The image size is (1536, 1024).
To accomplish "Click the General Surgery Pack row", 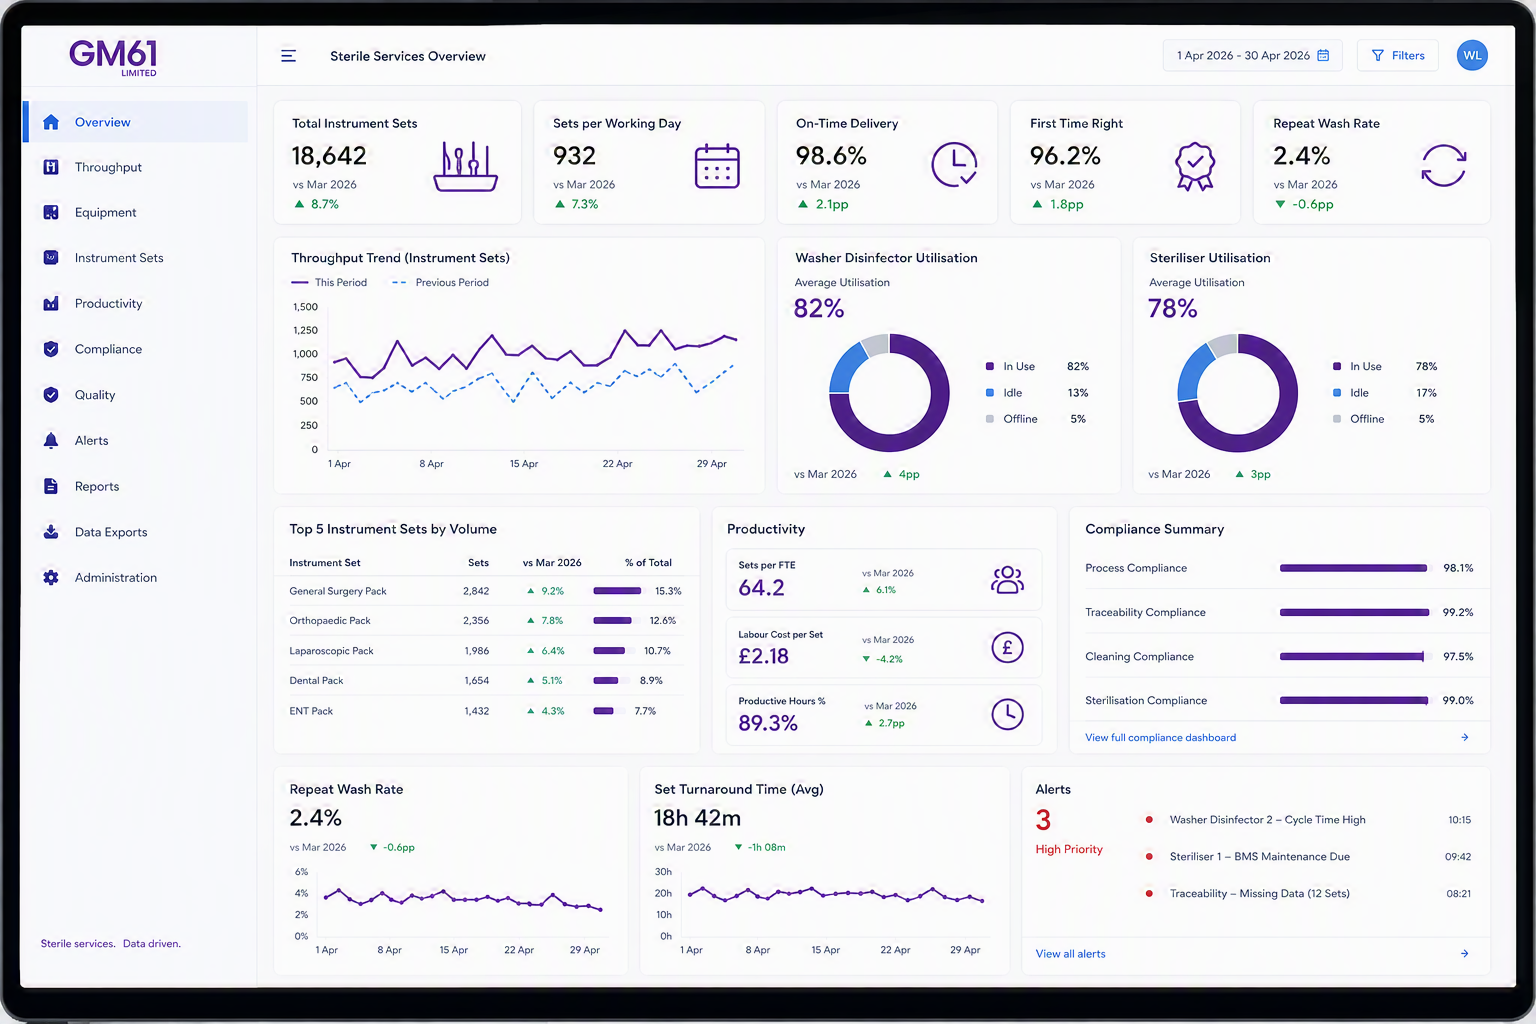I will tap(486, 591).
